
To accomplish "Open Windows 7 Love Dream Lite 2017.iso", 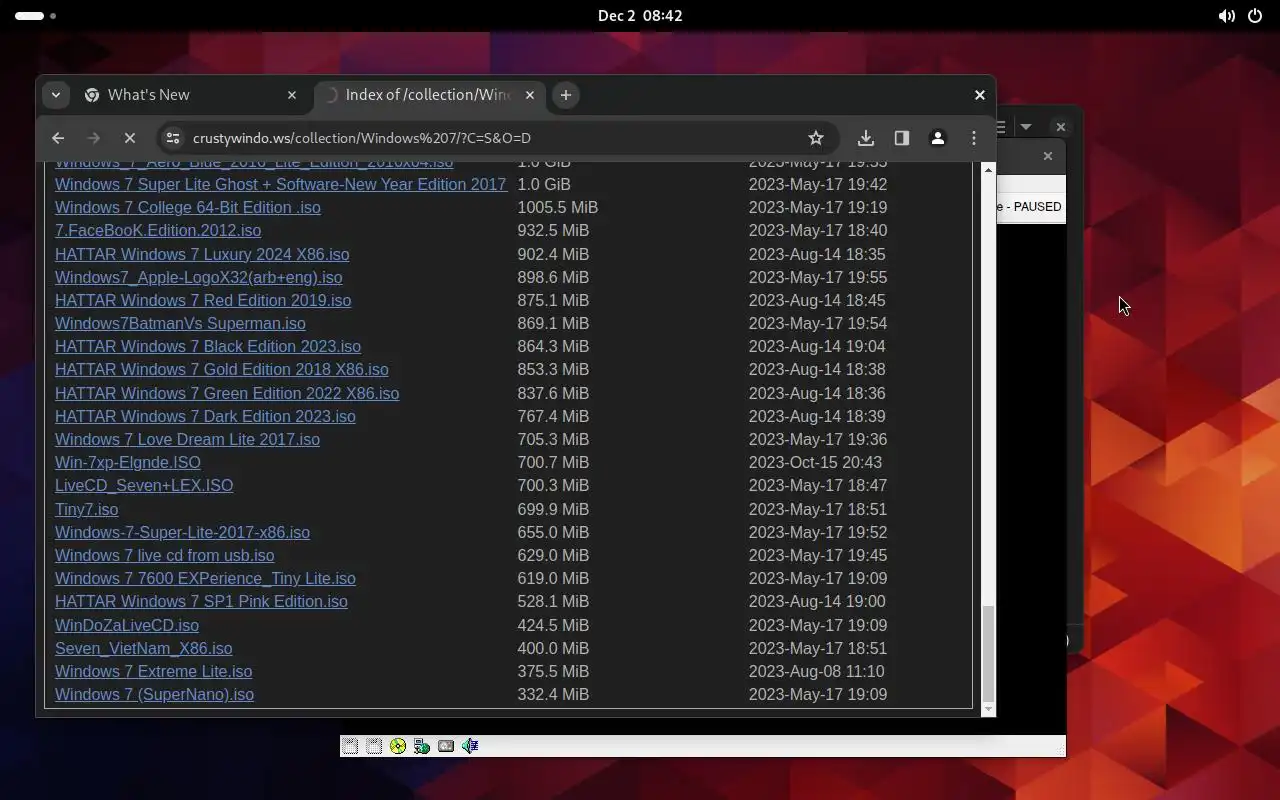I will coord(187,439).
